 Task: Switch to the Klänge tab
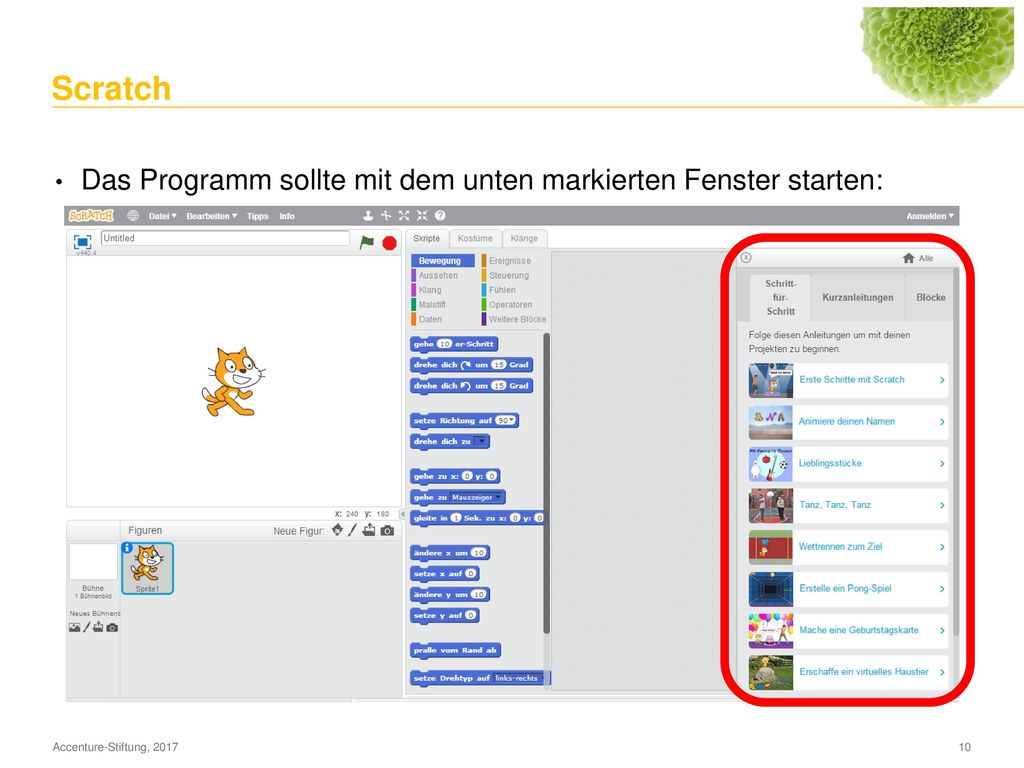pyautogui.click(x=524, y=239)
